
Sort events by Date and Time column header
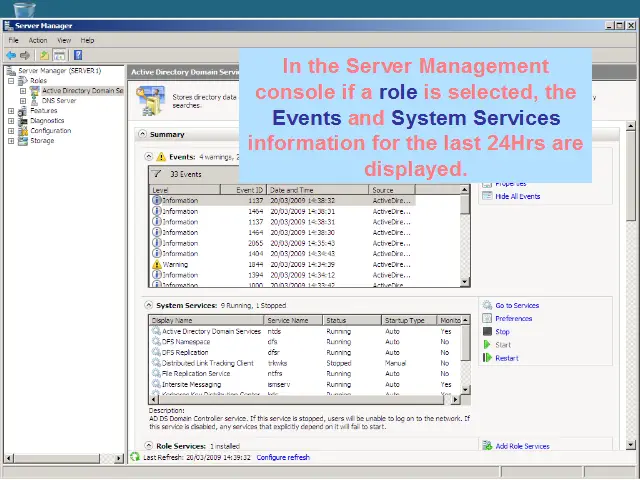pyautogui.click(x=318, y=190)
